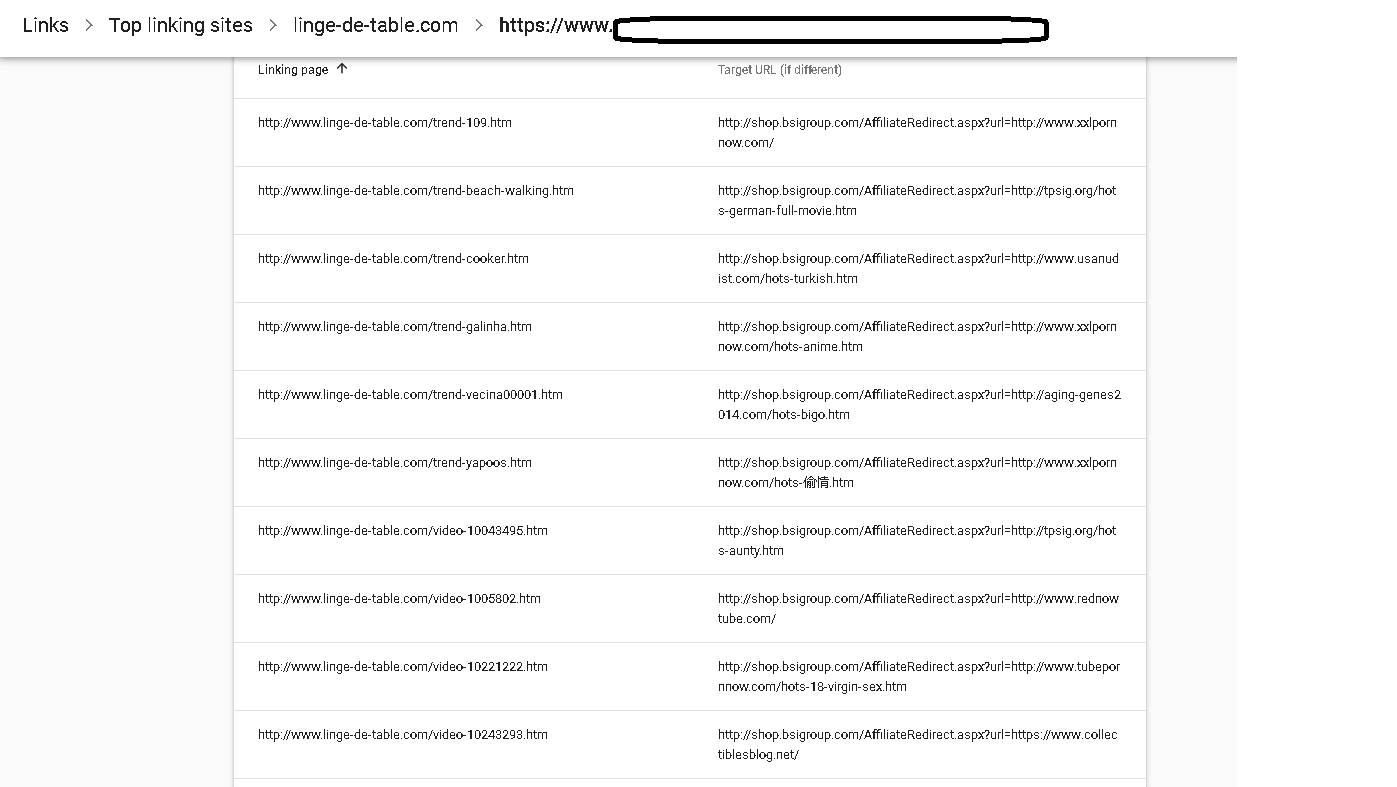
Task: Click target URL ending hots-18-virgin-sex.htm
Action: point(919,677)
